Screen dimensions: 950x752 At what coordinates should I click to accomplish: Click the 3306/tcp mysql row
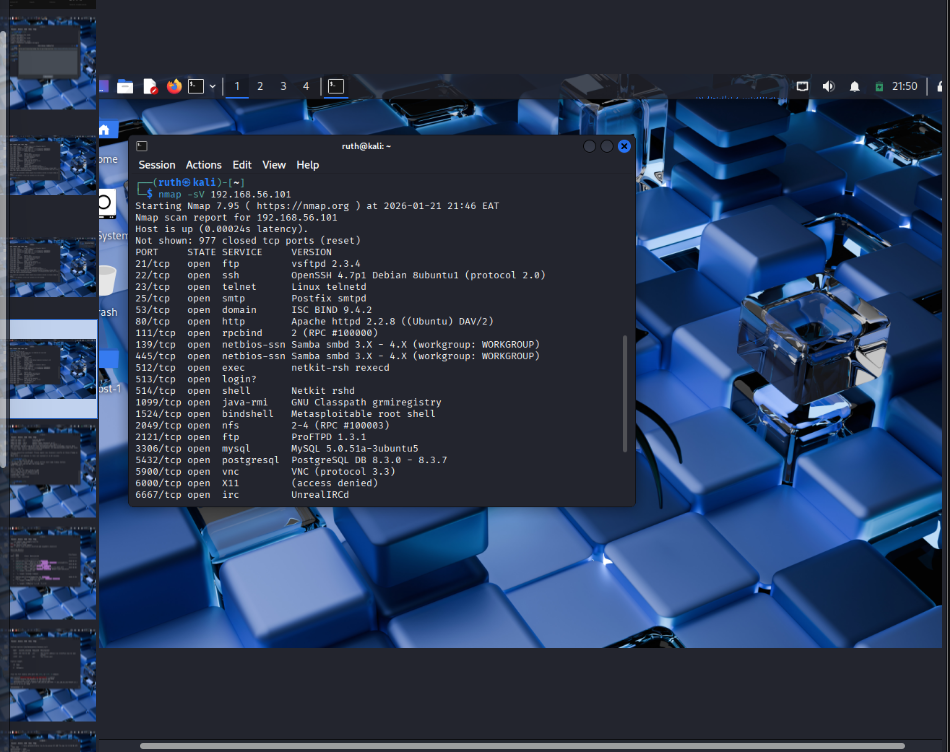pos(277,448)
